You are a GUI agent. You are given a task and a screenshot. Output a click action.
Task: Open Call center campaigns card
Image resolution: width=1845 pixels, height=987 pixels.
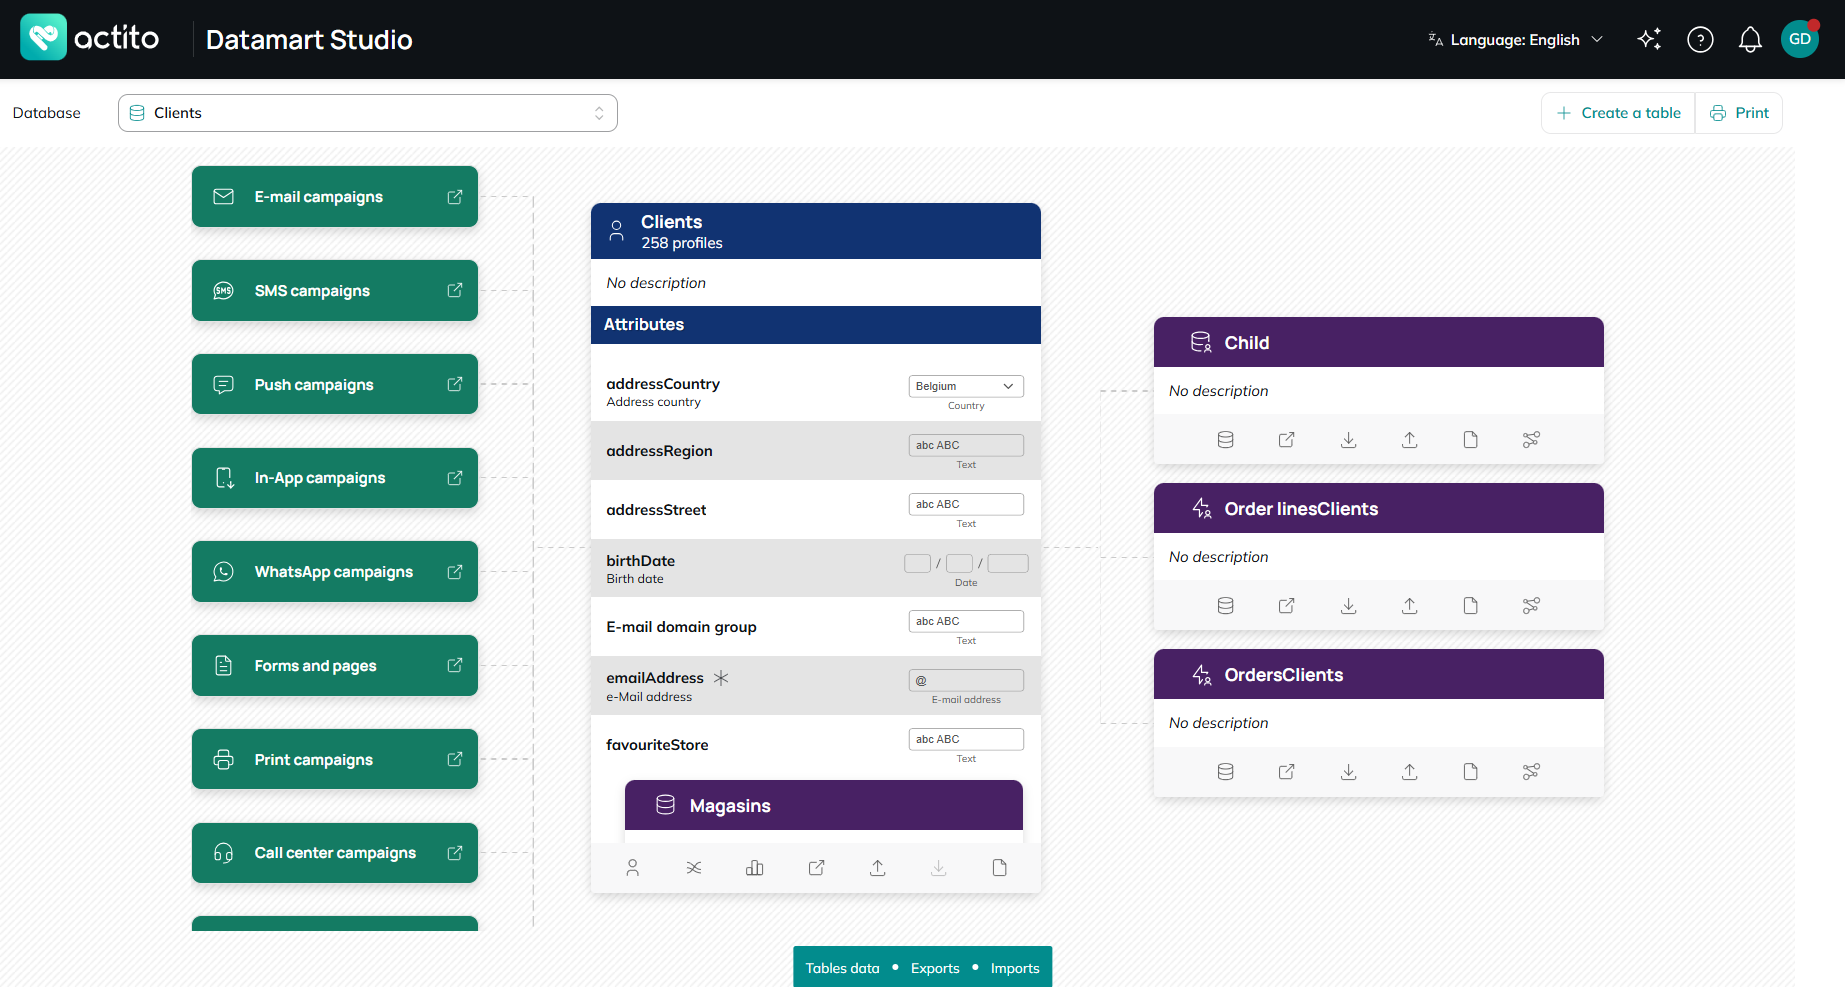[x=335, y=853]
